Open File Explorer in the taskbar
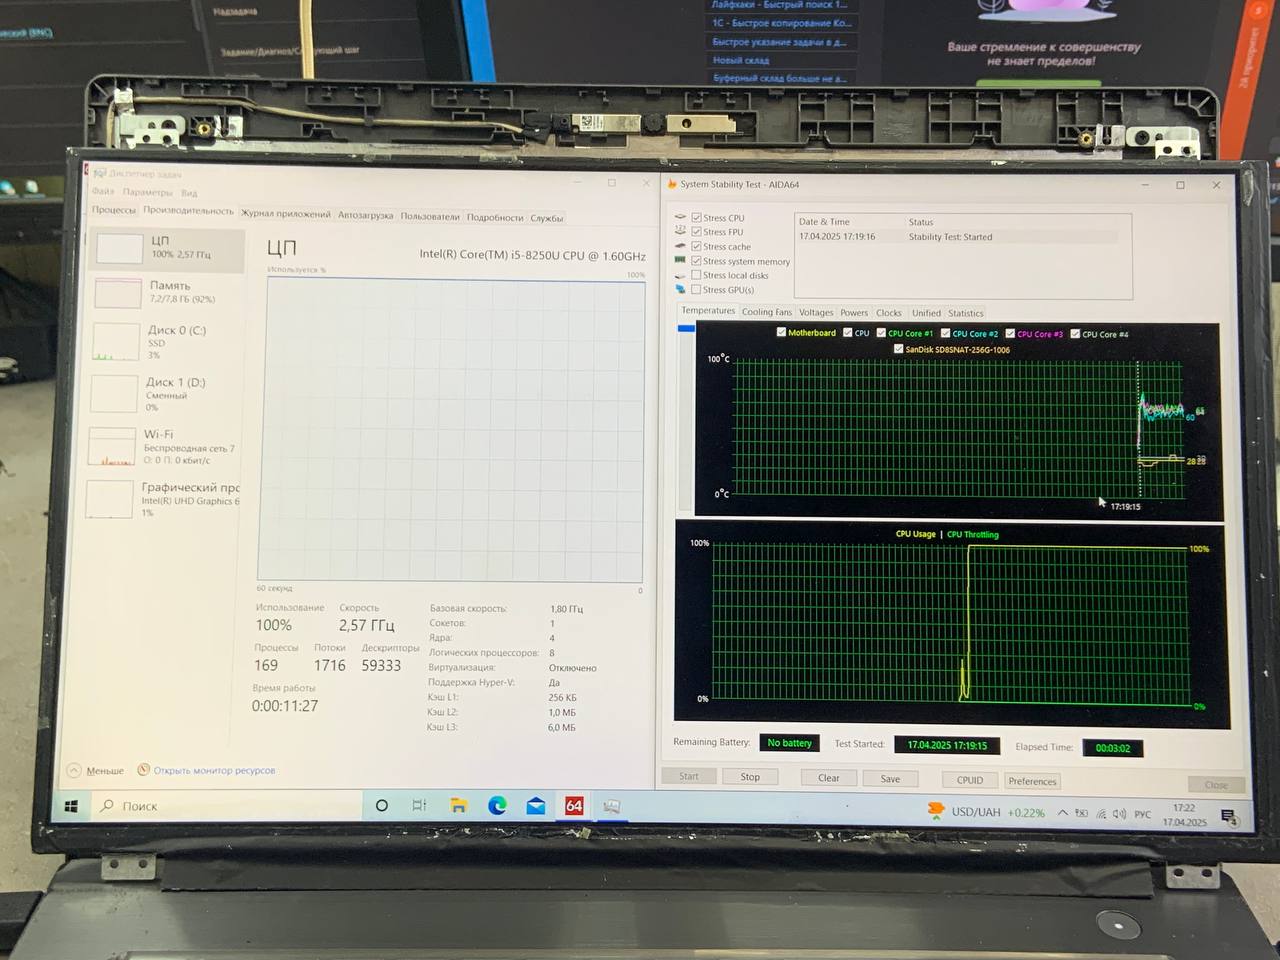 click(458, 806)
